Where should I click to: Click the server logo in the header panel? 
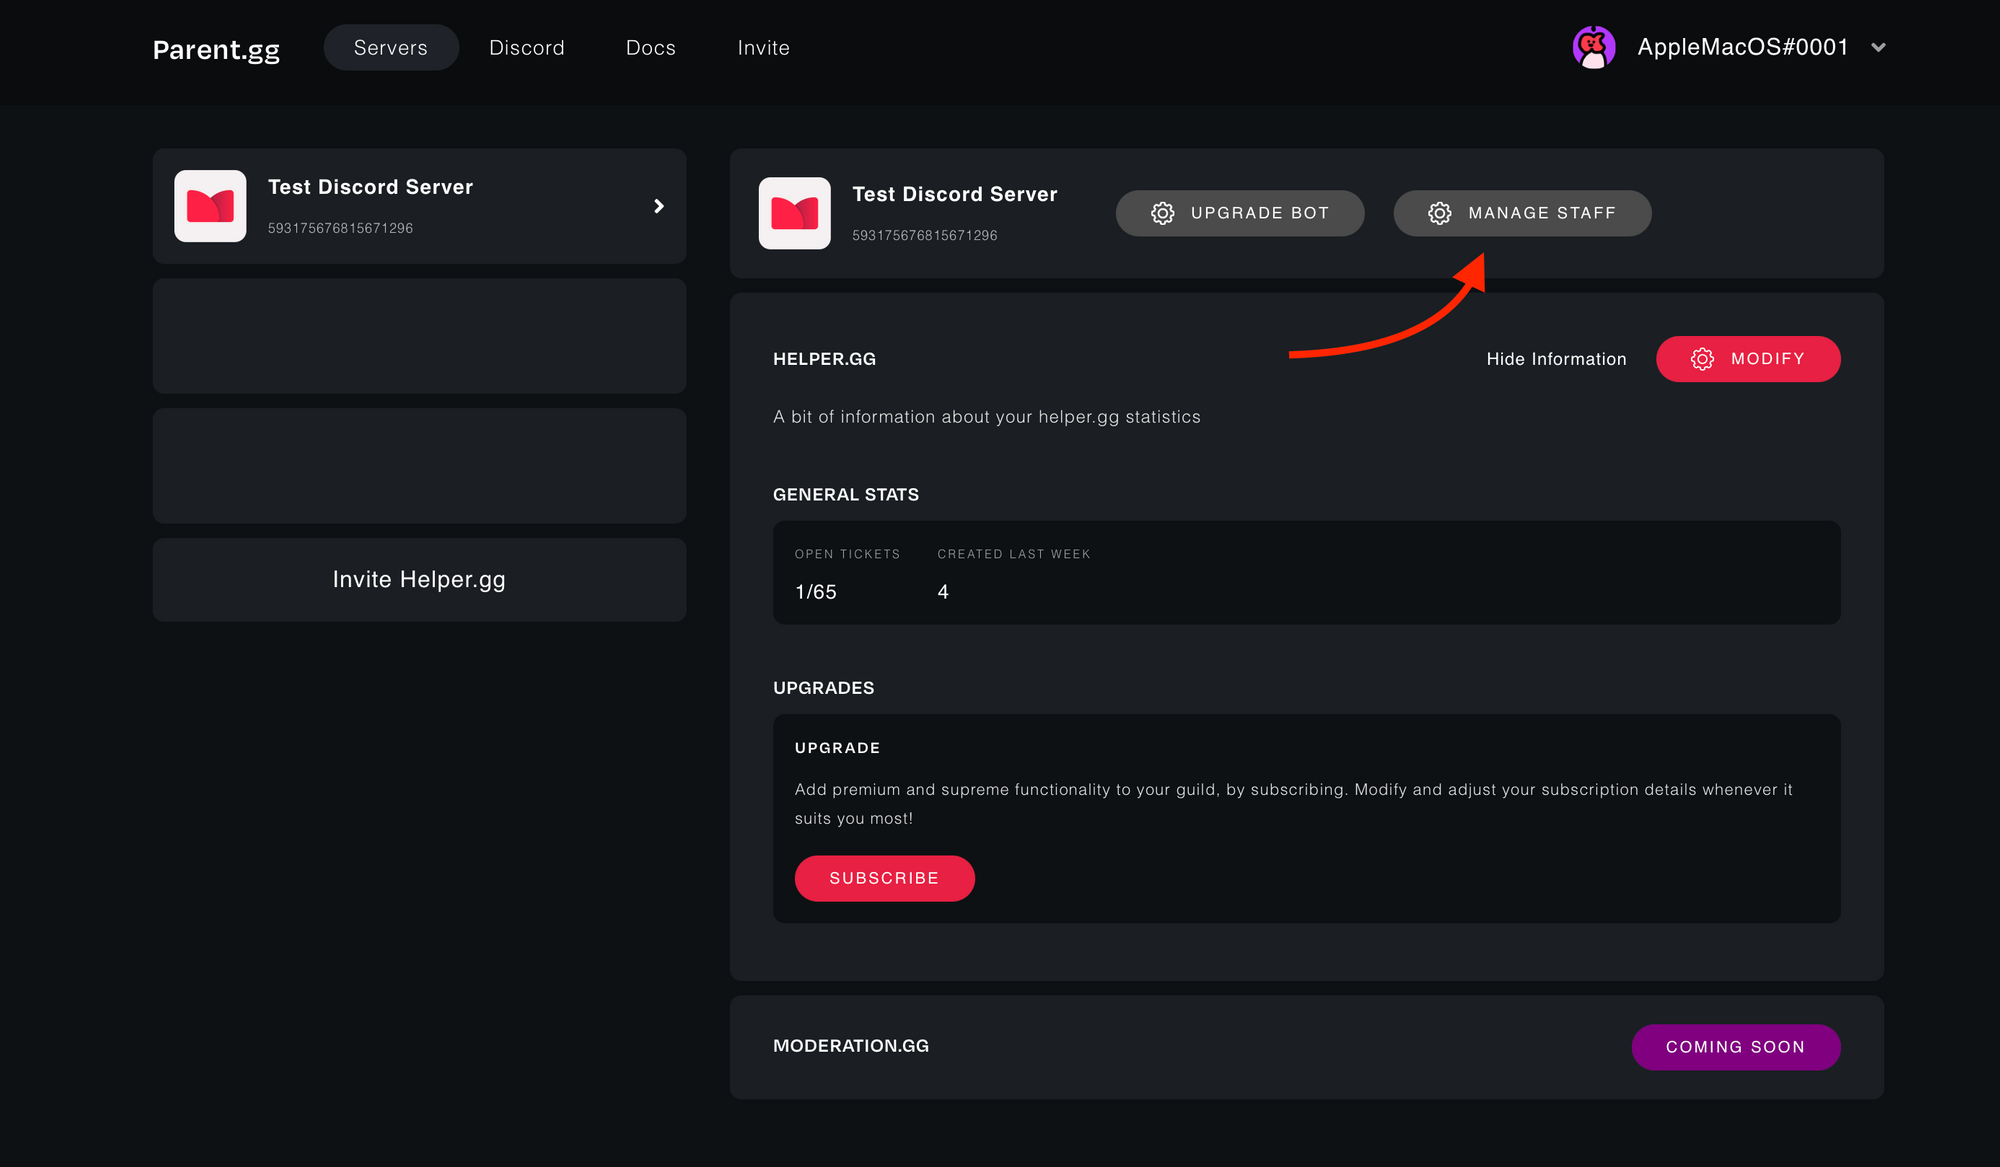pos(795,213)
